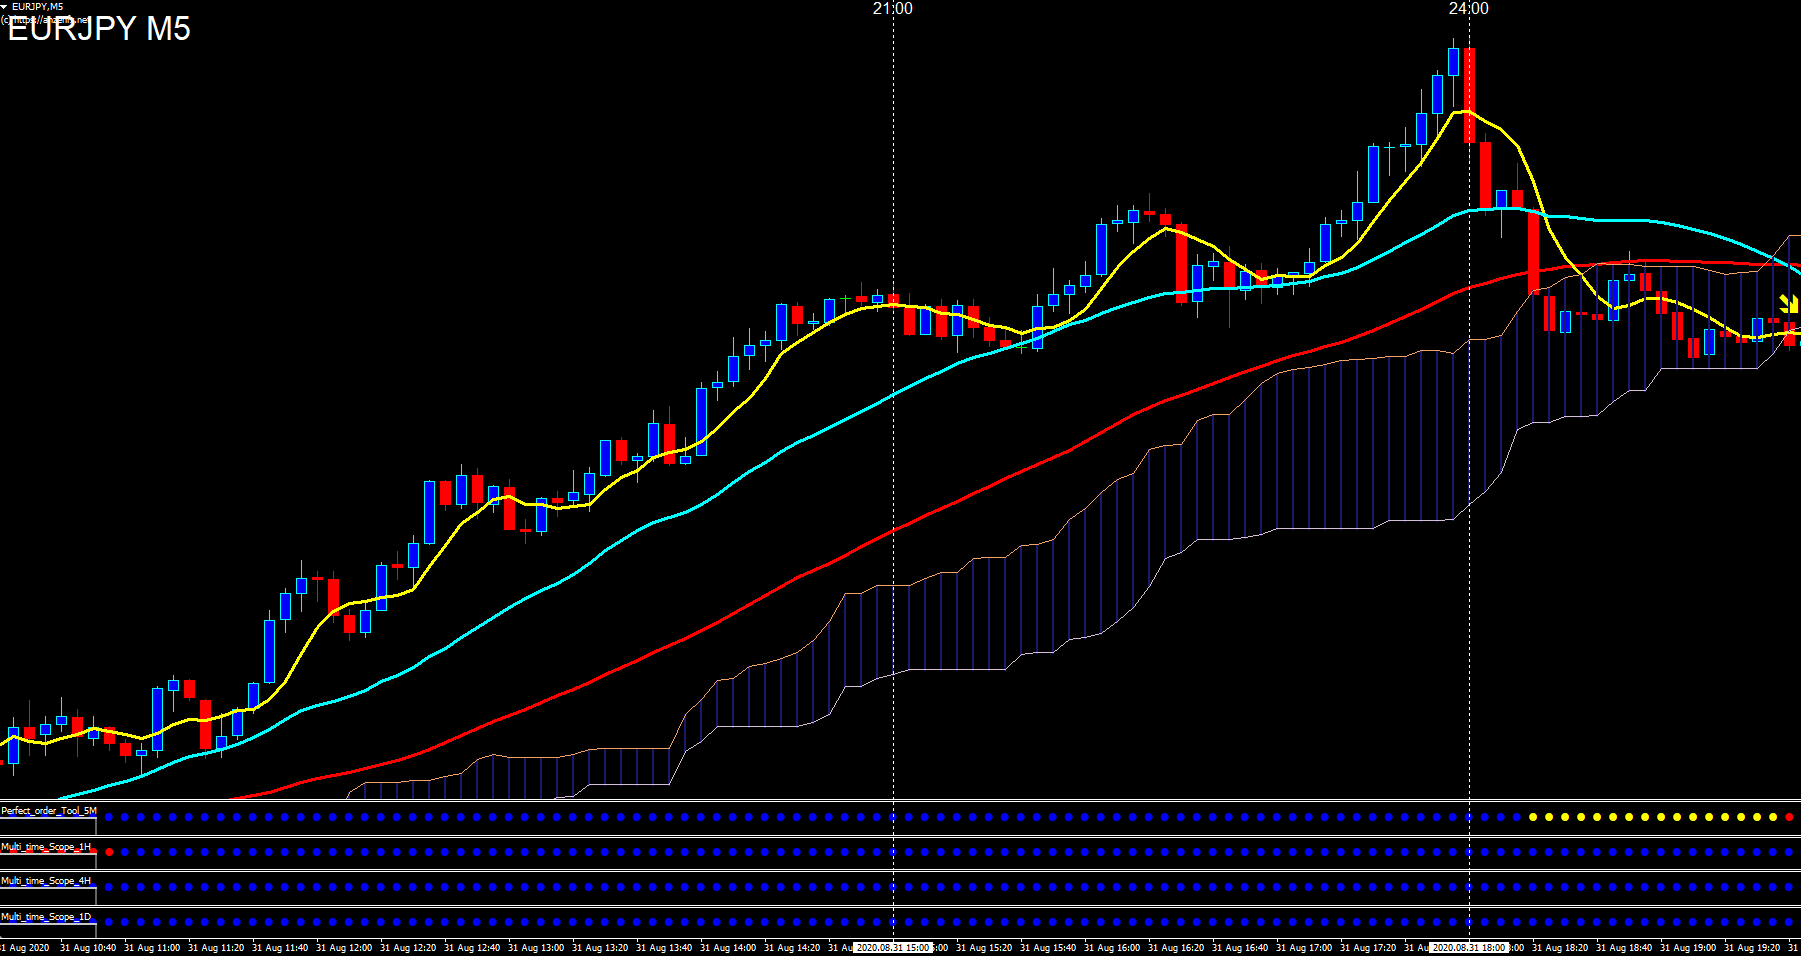Click the 2020.08.31 18:00 date marker
This screenshot has height=956, width=1801.
[x=1469, y=947]
